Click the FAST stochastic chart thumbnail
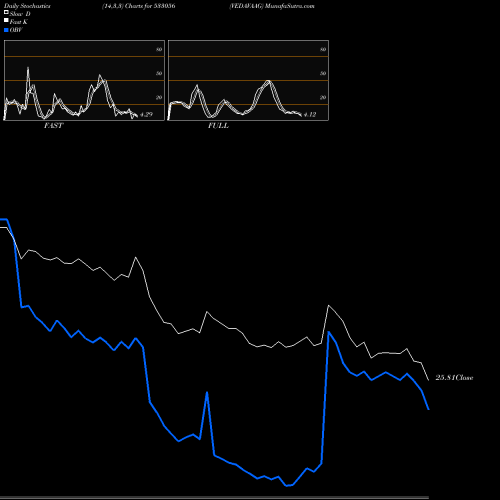Screen dimensions: 500x500 [x=84, y=80]
